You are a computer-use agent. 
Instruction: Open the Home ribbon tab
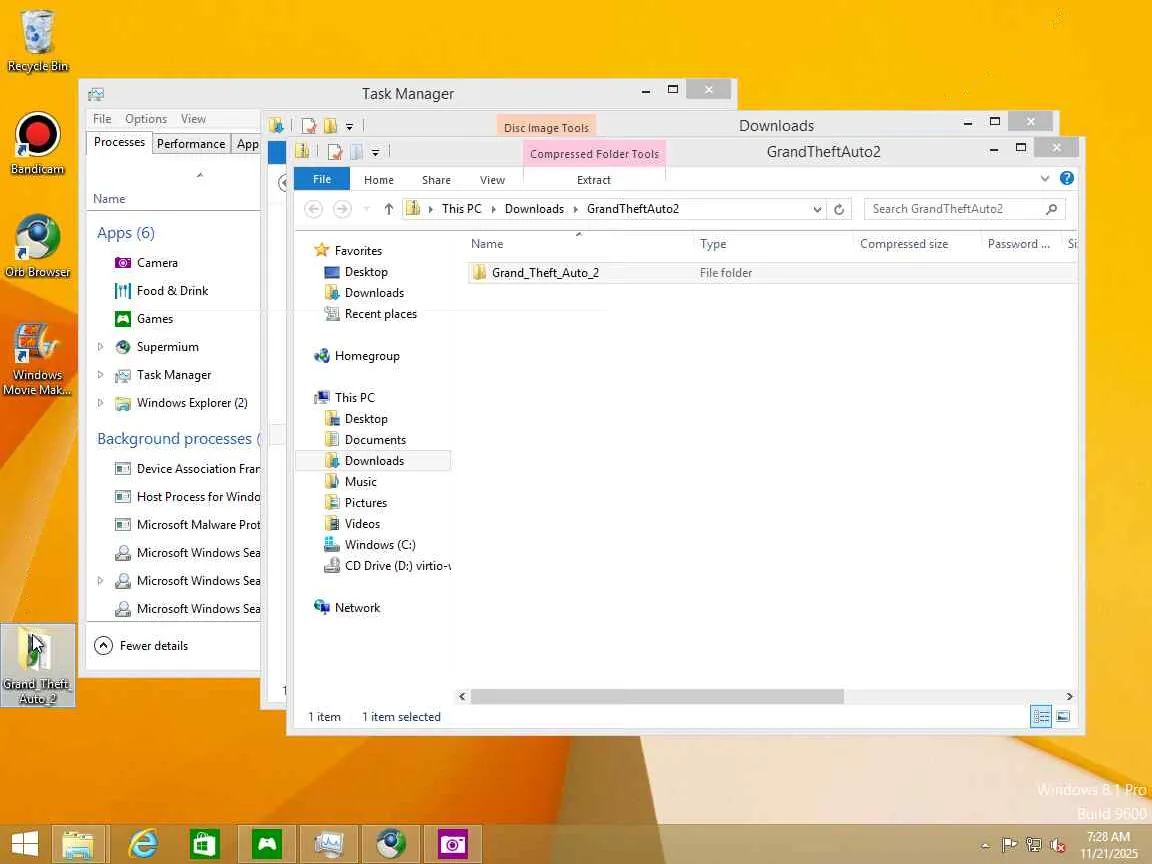[378, 180]
